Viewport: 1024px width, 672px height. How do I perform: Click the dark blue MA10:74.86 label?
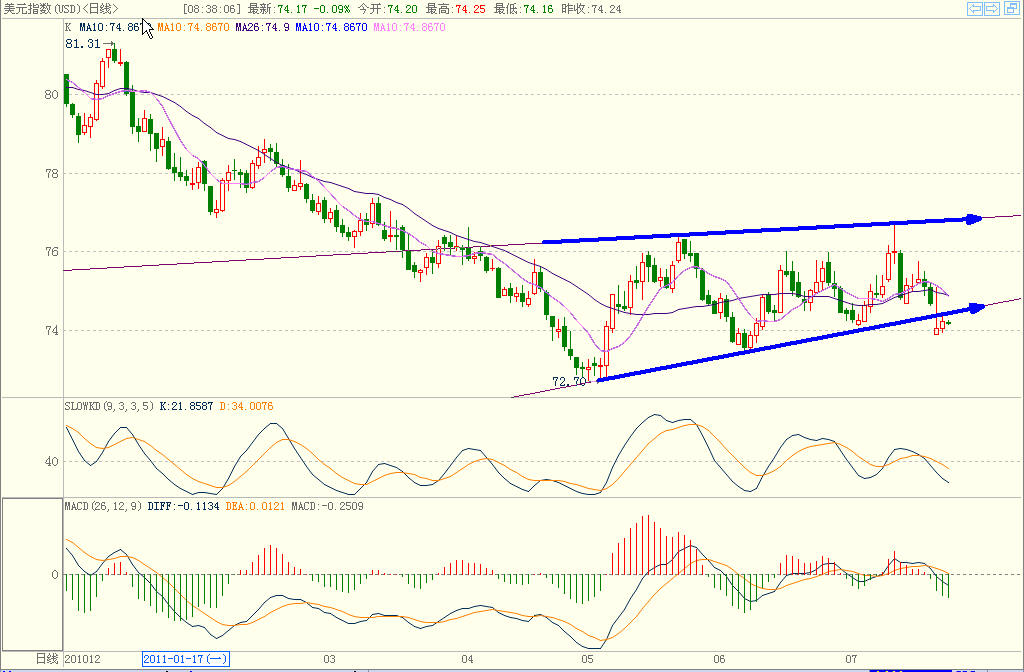[x=110, y=27]
